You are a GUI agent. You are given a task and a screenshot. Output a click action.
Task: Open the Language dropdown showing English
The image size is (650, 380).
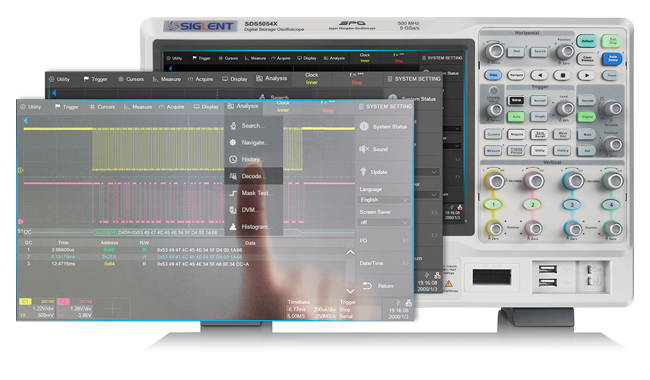click(384, 200)
